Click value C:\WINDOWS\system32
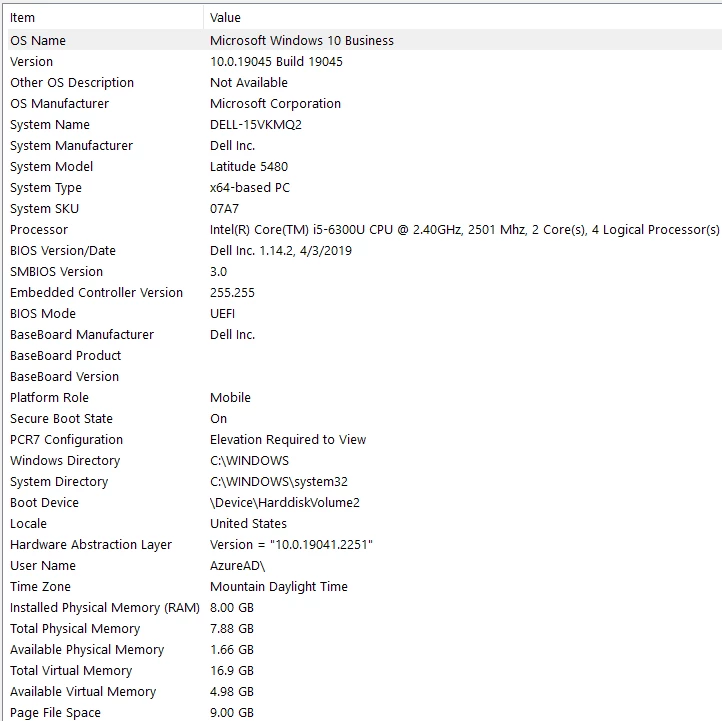Image resolution: width=722 pixels, height=721 pixels. point(279,482)
